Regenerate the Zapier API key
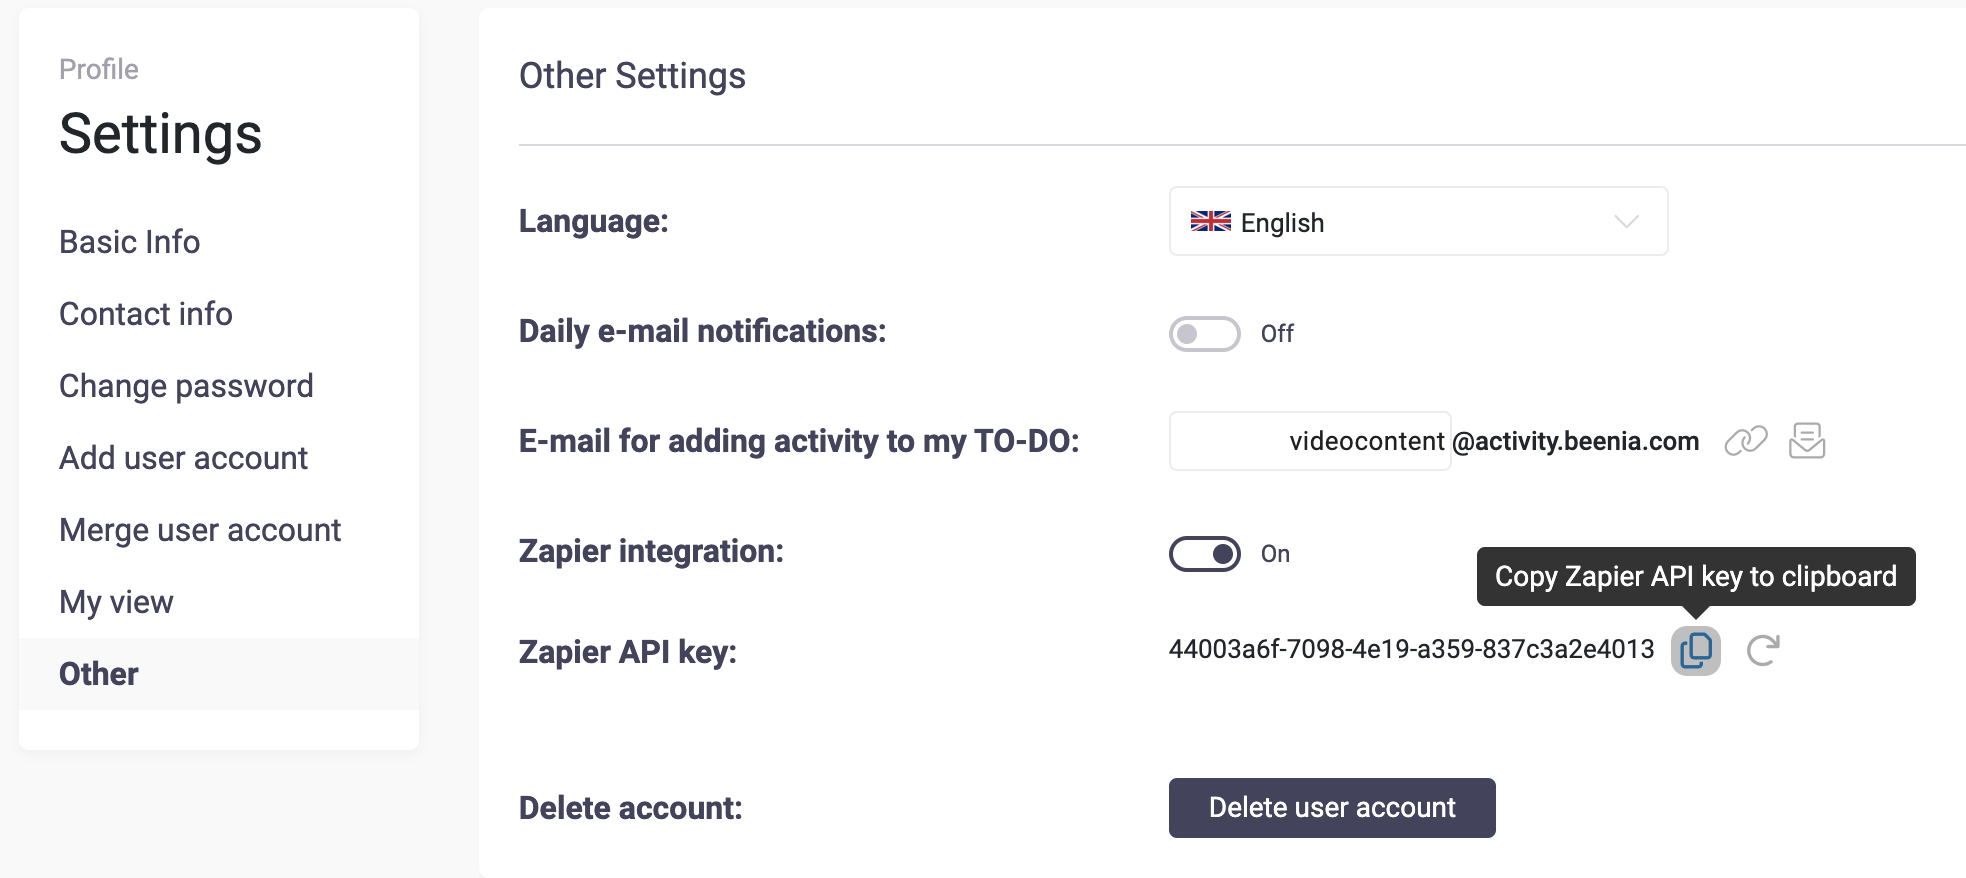1966x878 pixels. tap(1762, 651)
